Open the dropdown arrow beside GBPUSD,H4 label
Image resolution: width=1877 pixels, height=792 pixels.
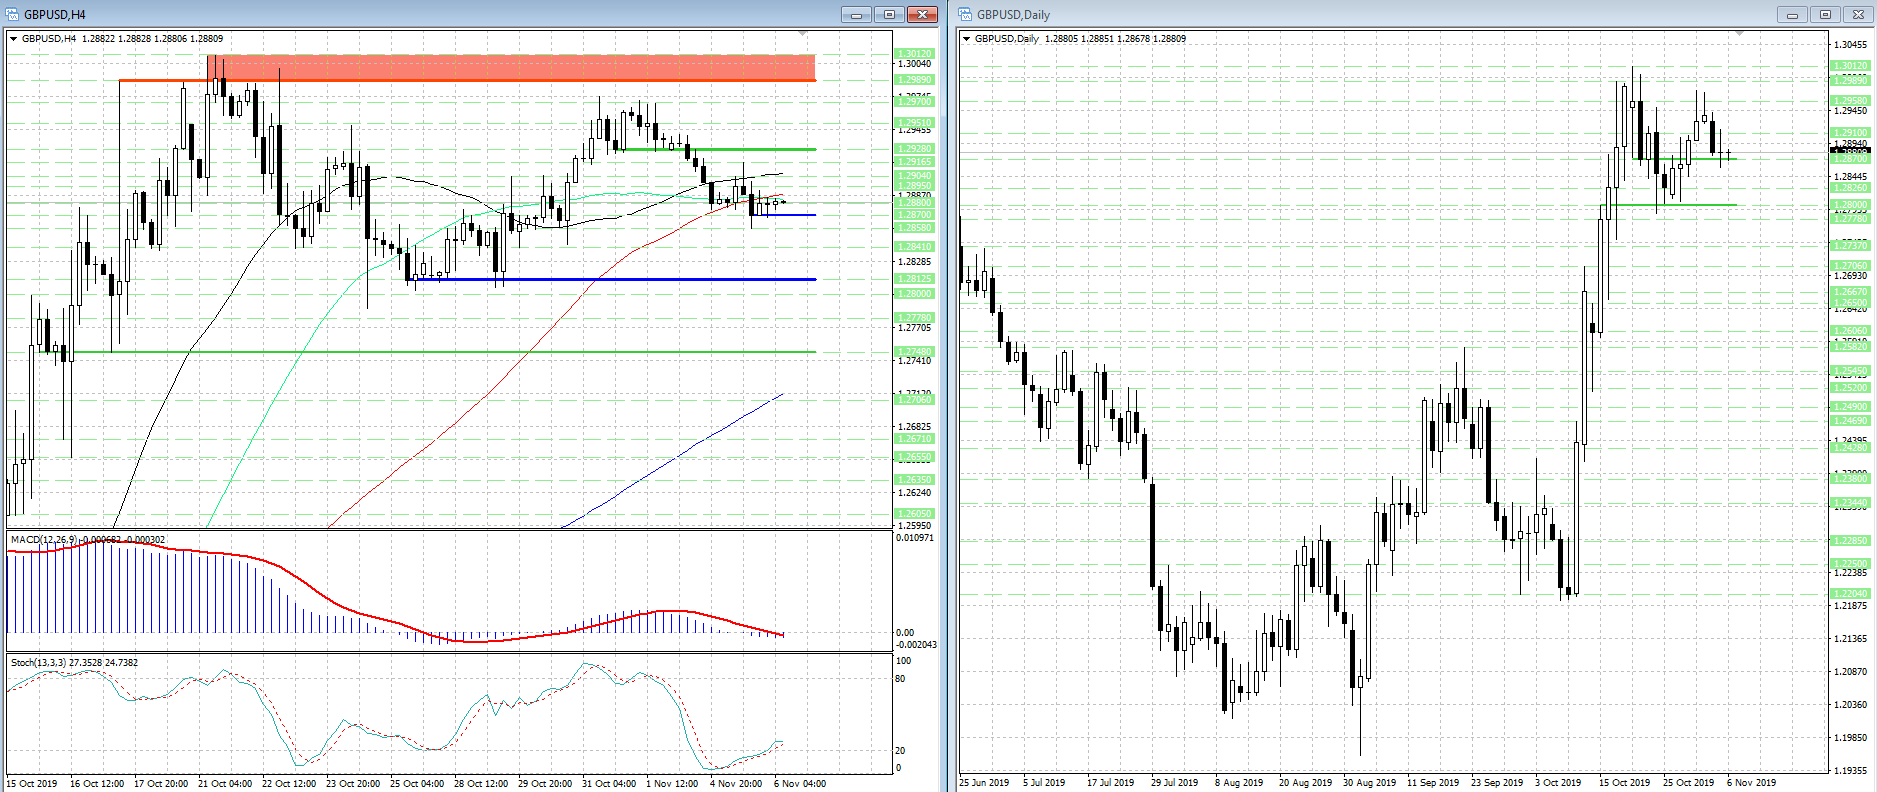[14, 39]
